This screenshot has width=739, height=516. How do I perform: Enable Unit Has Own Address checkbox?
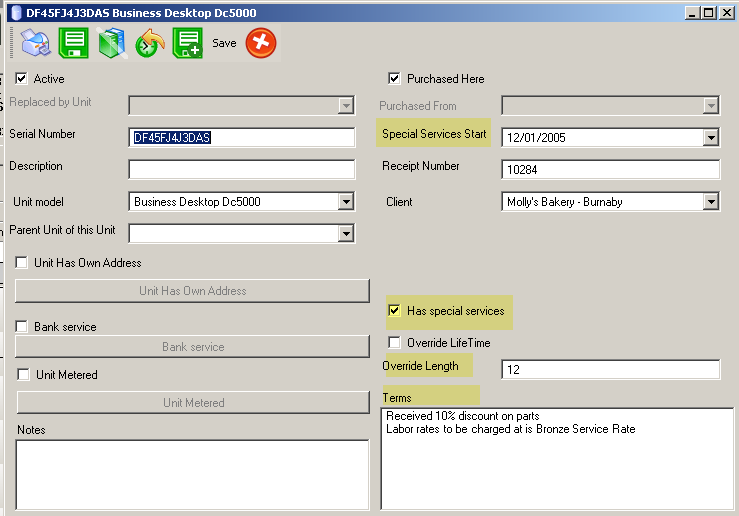(22, 262)
